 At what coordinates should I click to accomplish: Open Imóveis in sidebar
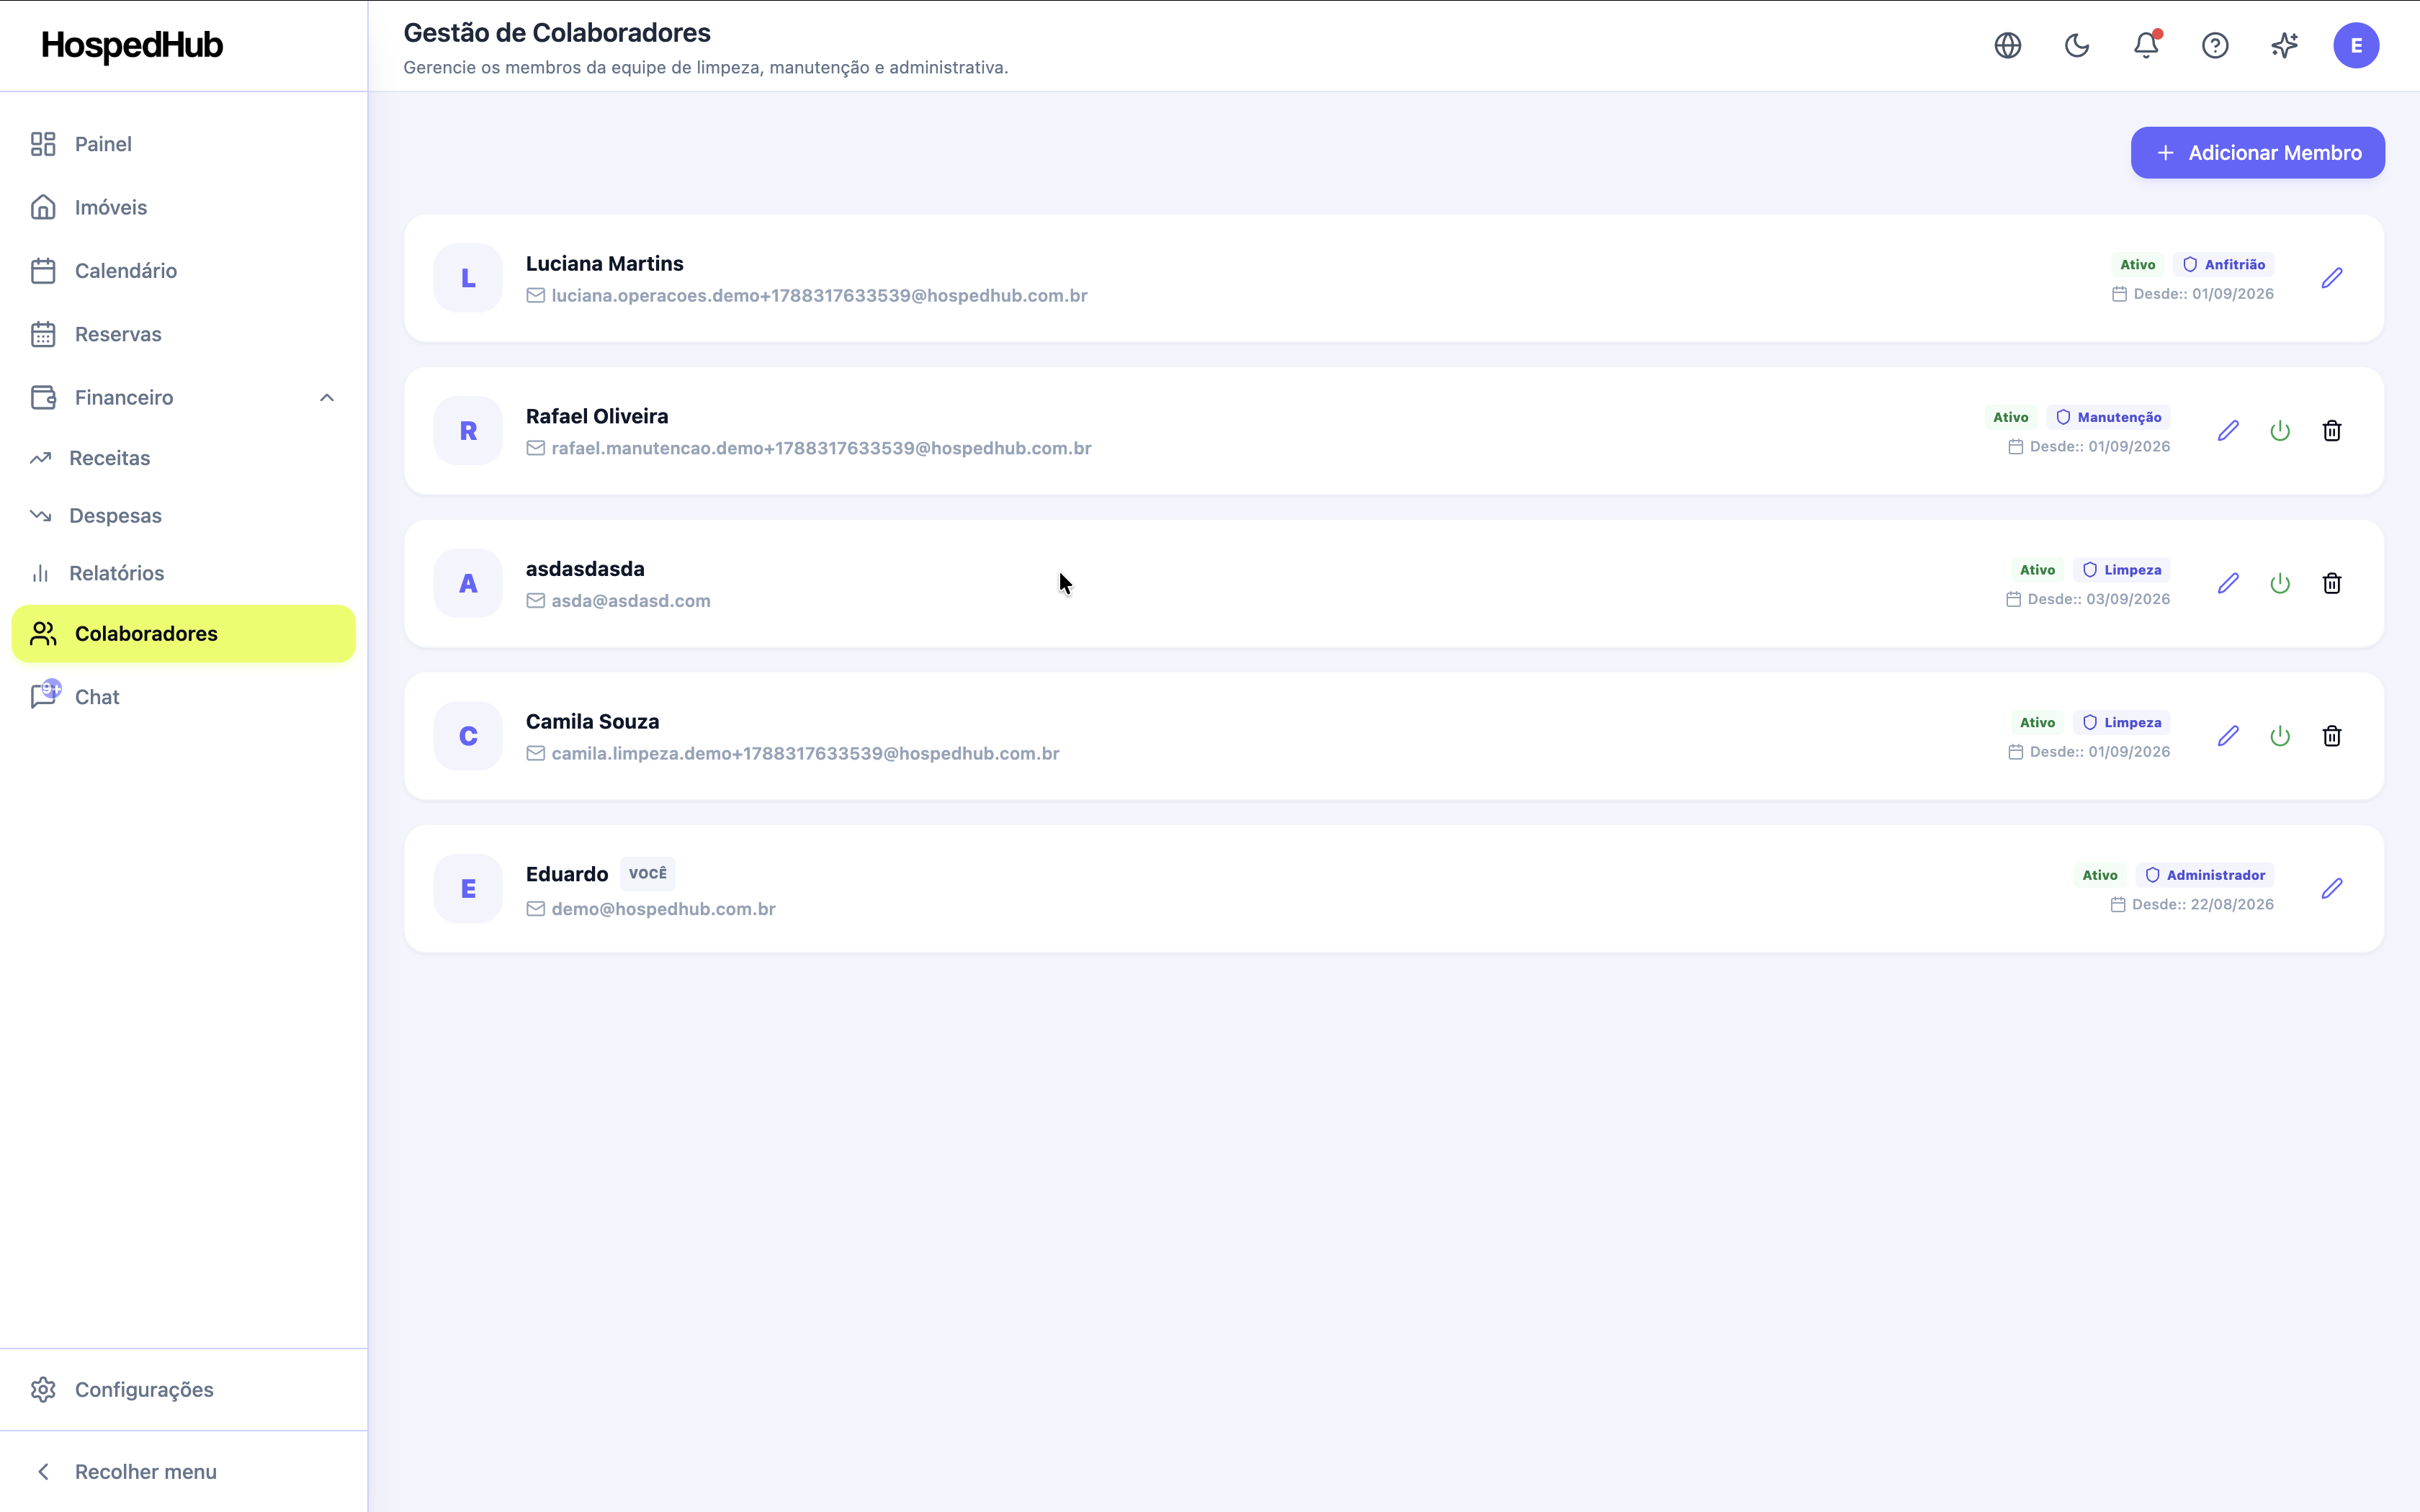click(184, 207)
